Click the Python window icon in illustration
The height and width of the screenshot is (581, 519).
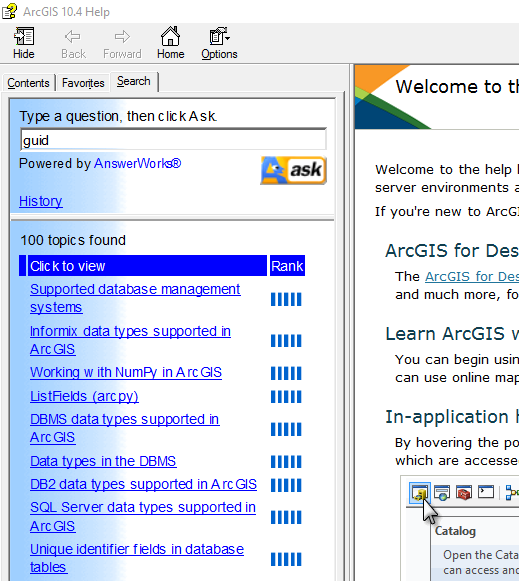tap(486, 492)
